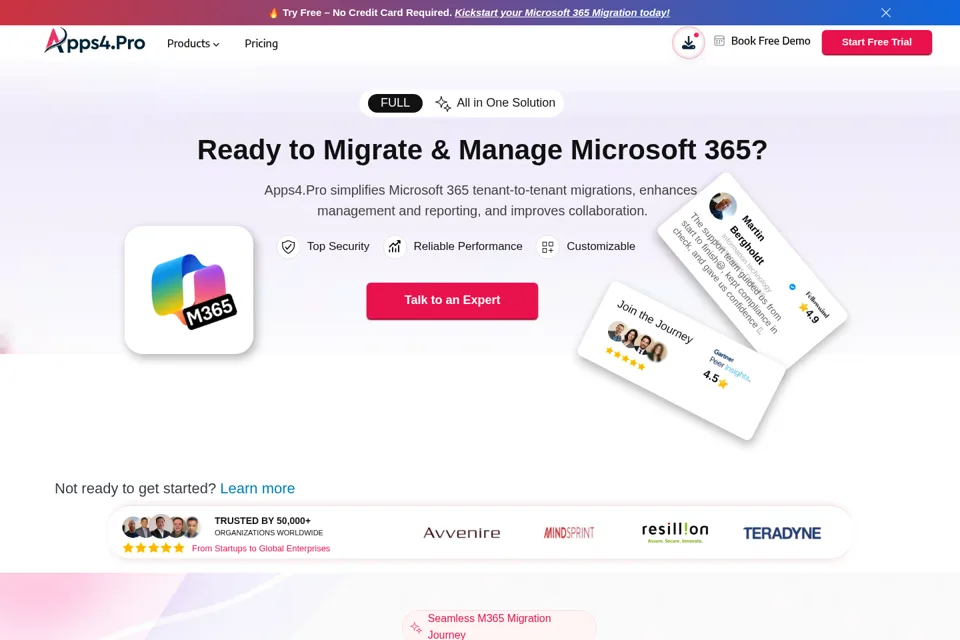The width and height of the screenshot is (960, 640).
Task: Select the FULL pill badge
Action: pyautogui.click(x=395, y=103)
